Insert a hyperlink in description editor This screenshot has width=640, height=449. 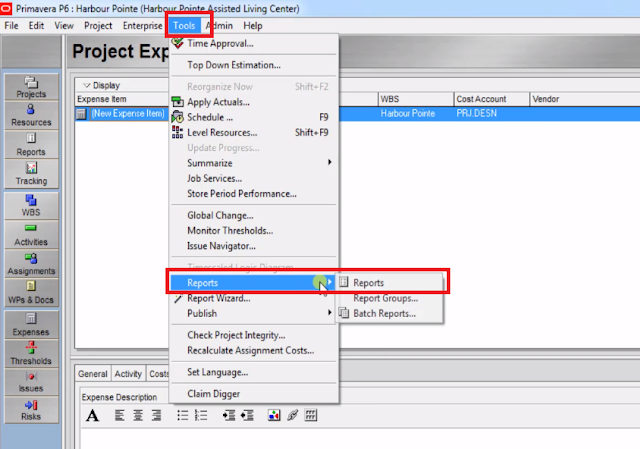pos(292,416)
